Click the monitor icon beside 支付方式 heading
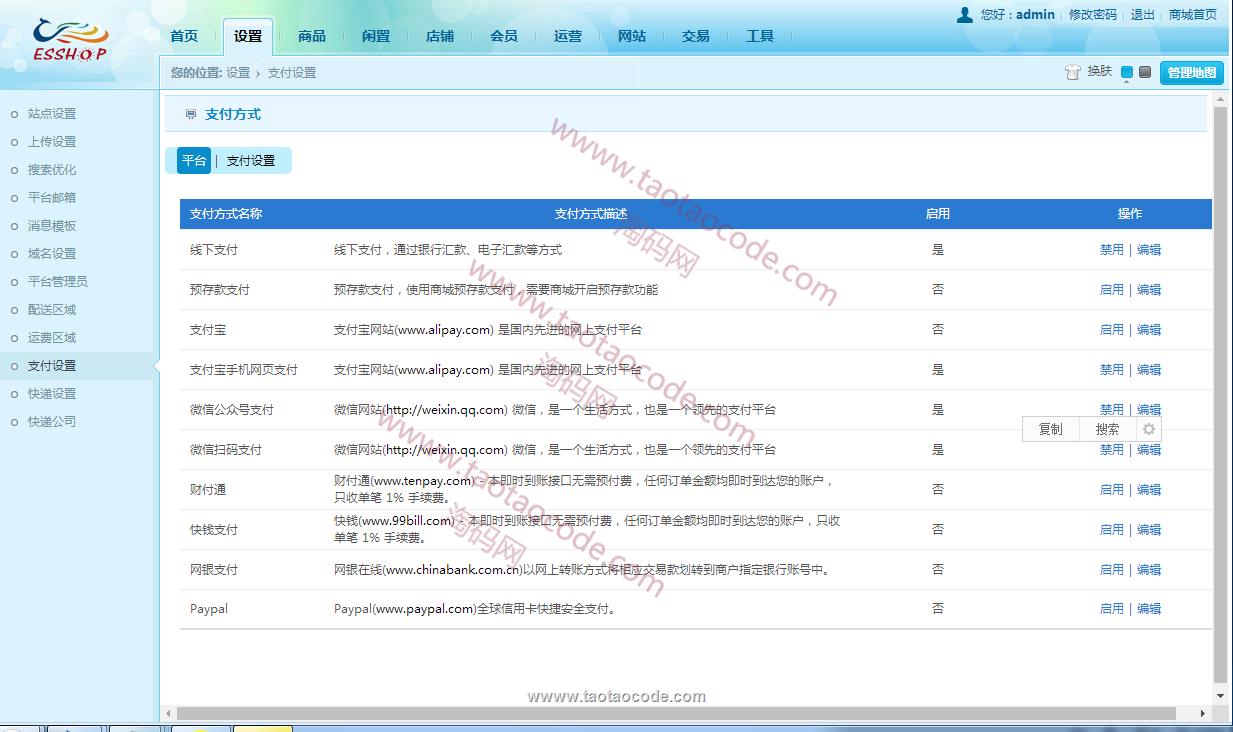This screenshot has width=1233, height=732. point(191,115)
